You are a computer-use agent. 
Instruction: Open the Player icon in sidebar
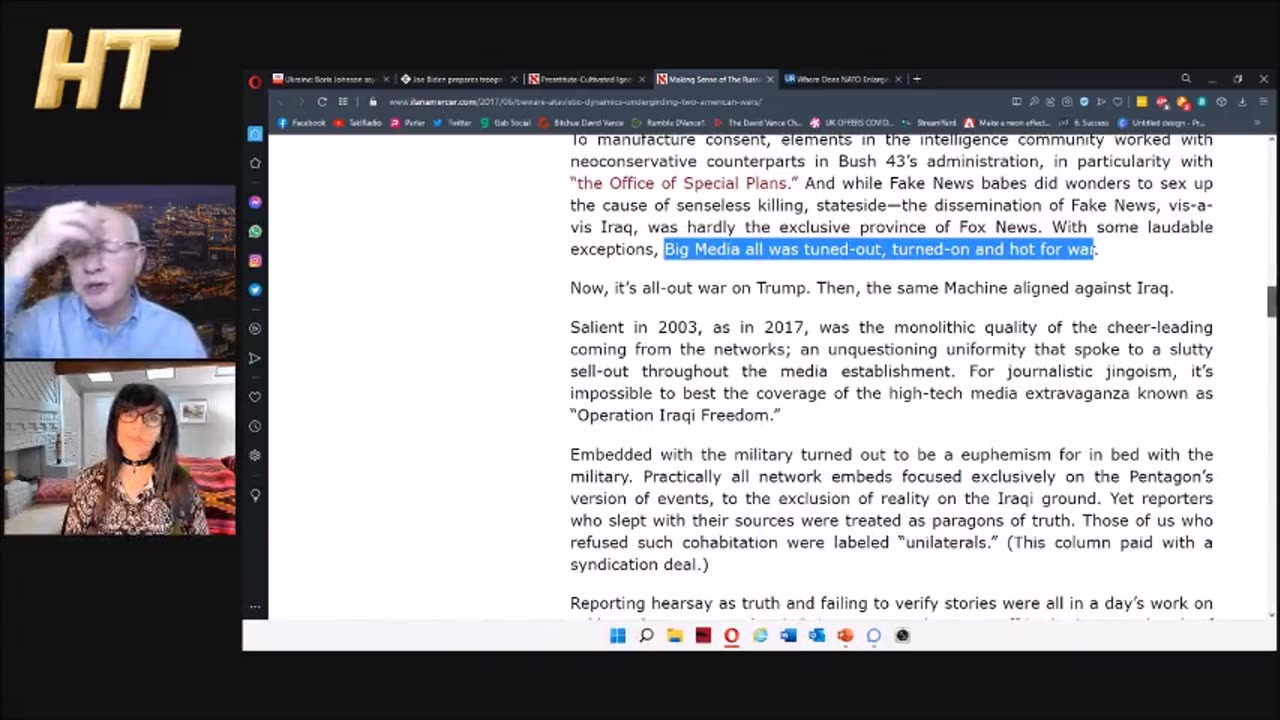tap(255, 328)
